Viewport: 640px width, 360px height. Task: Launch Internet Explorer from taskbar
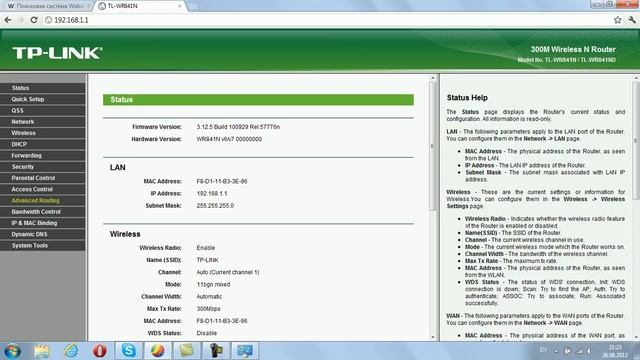[71, 351]
